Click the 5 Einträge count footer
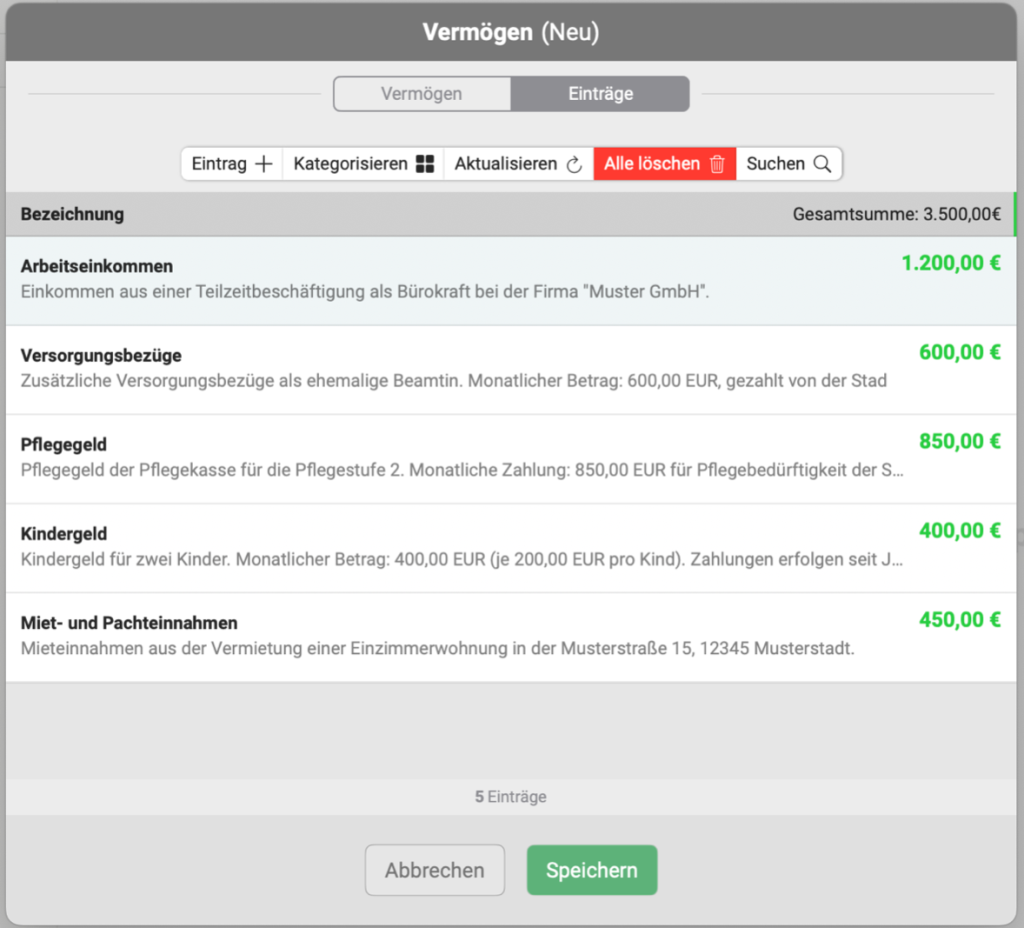1024x928 pixels. click(x=510, y=797)
